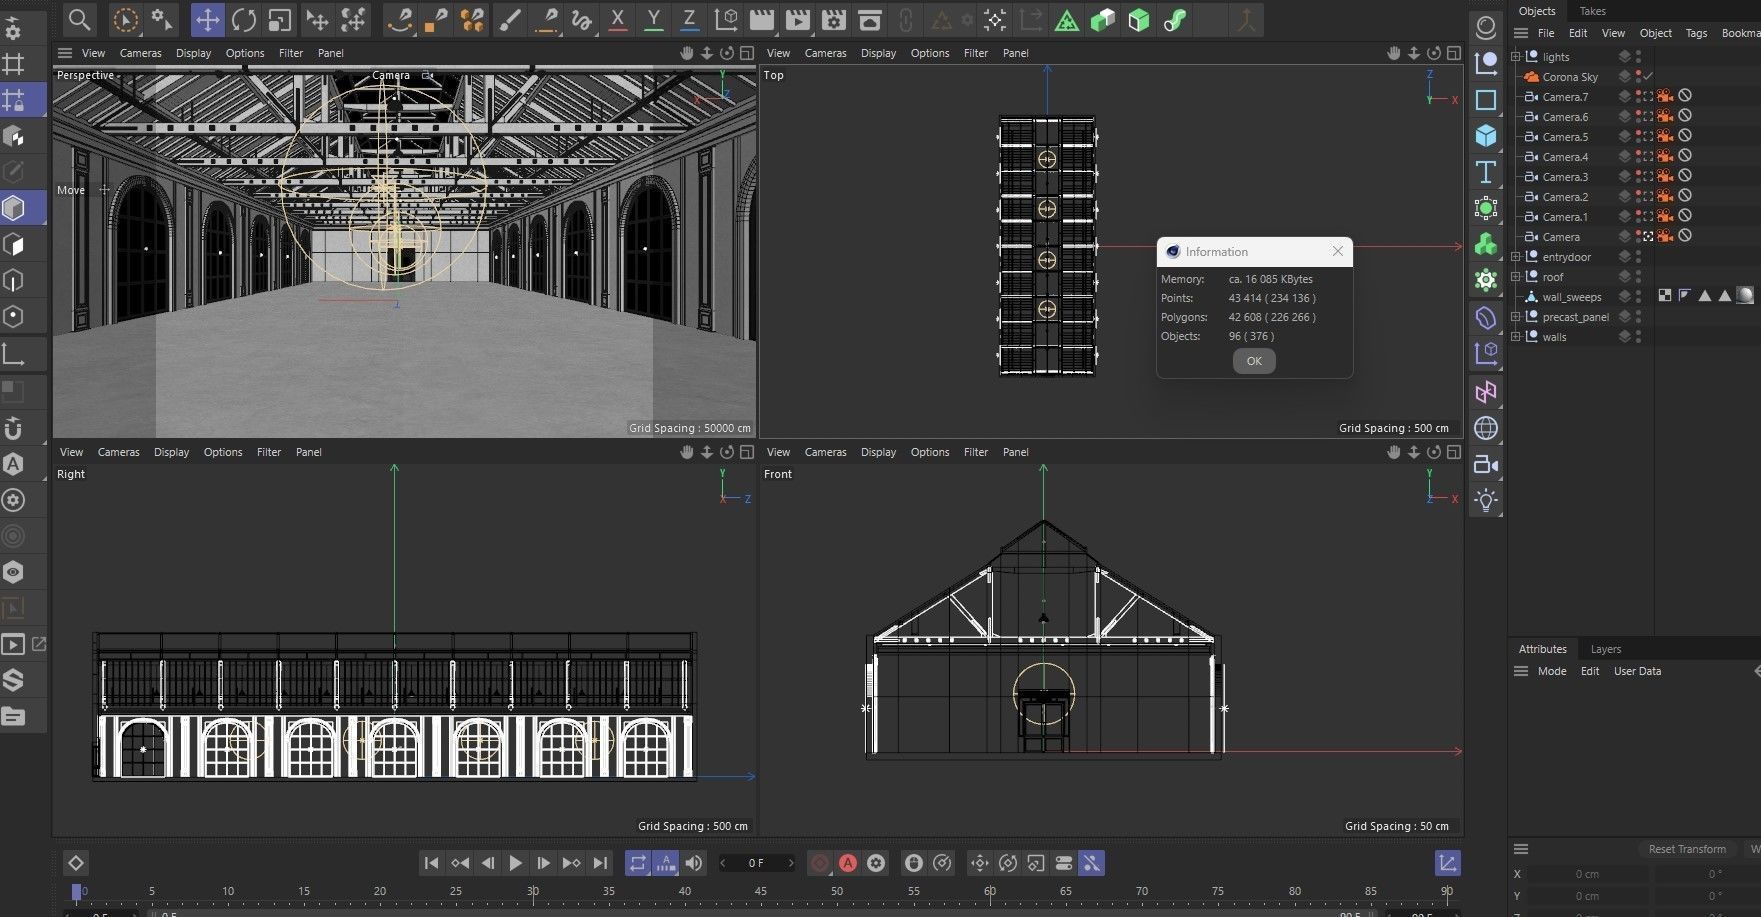Expand the roof group
This screenshot has height=917, width=1761.
click(x=1516, y=277)
